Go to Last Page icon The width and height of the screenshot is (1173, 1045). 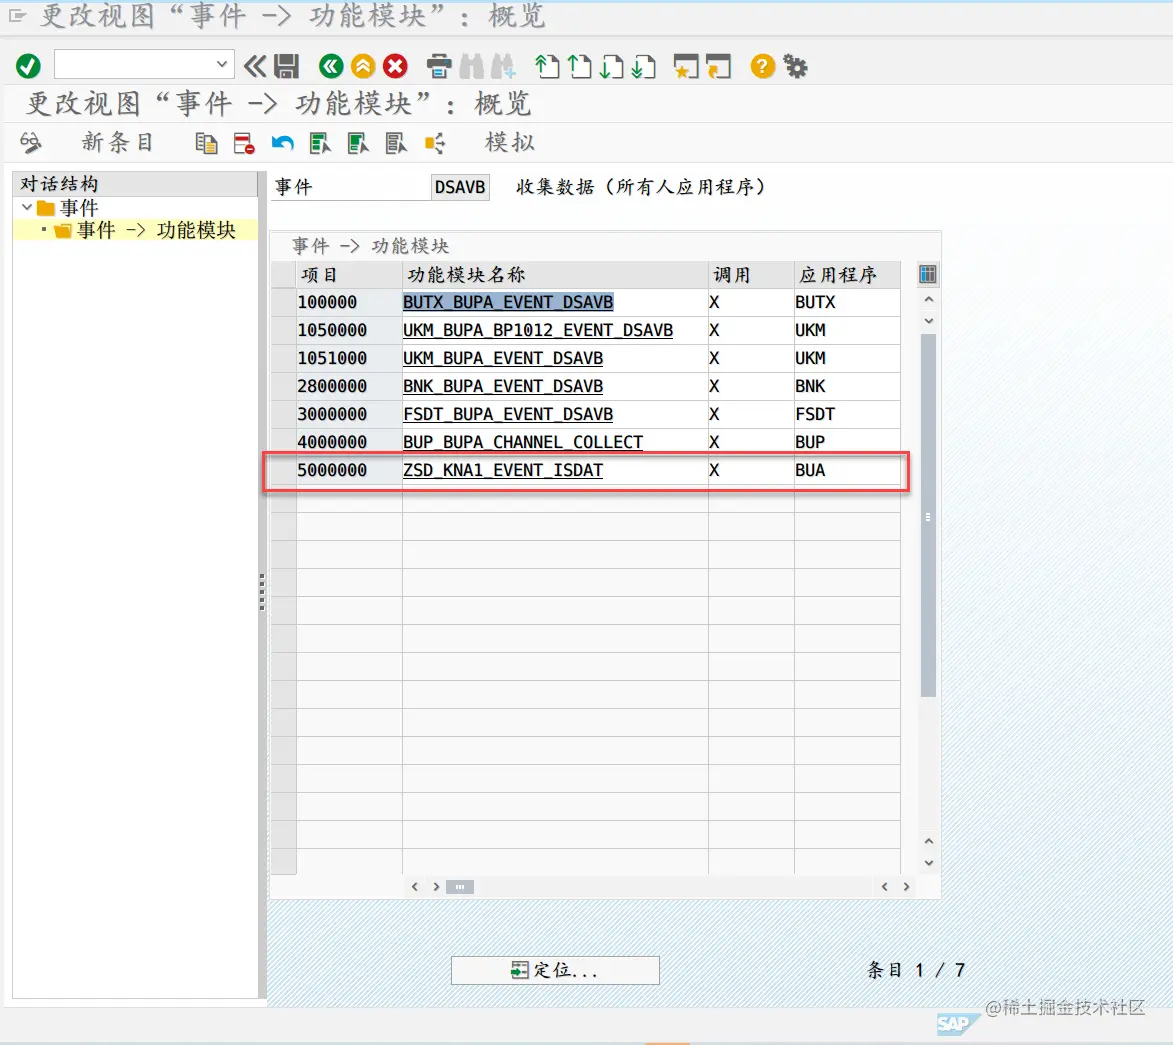point(643,67)
